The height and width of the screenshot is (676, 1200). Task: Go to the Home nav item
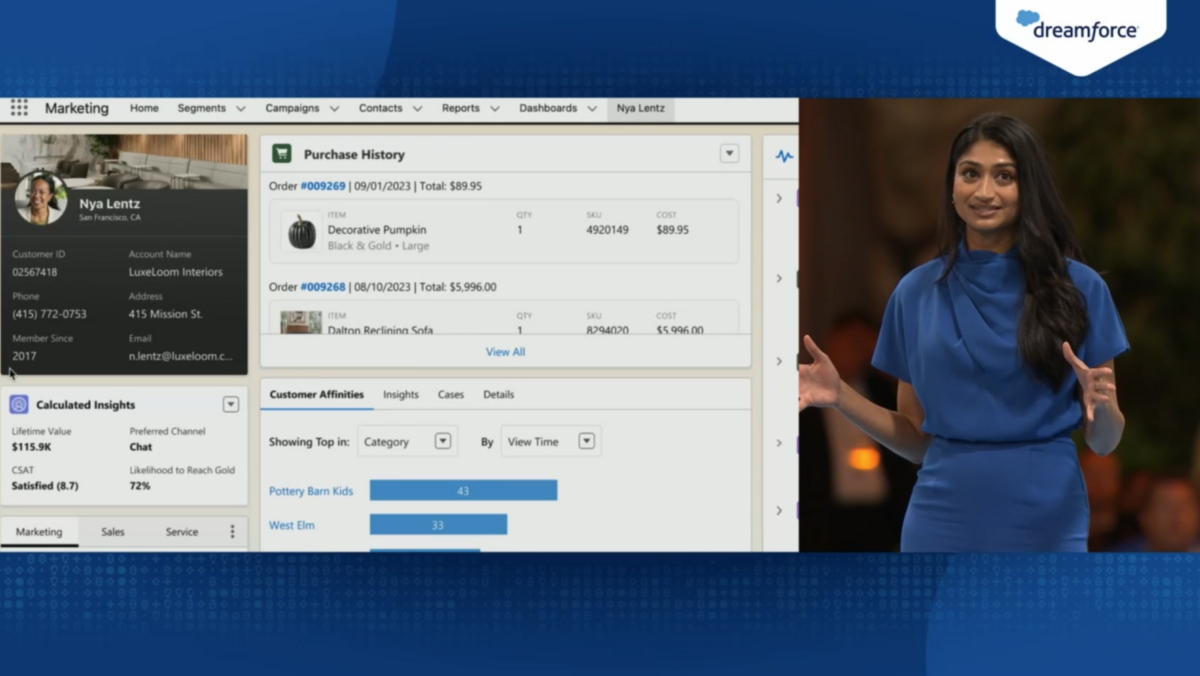(144, 108)
